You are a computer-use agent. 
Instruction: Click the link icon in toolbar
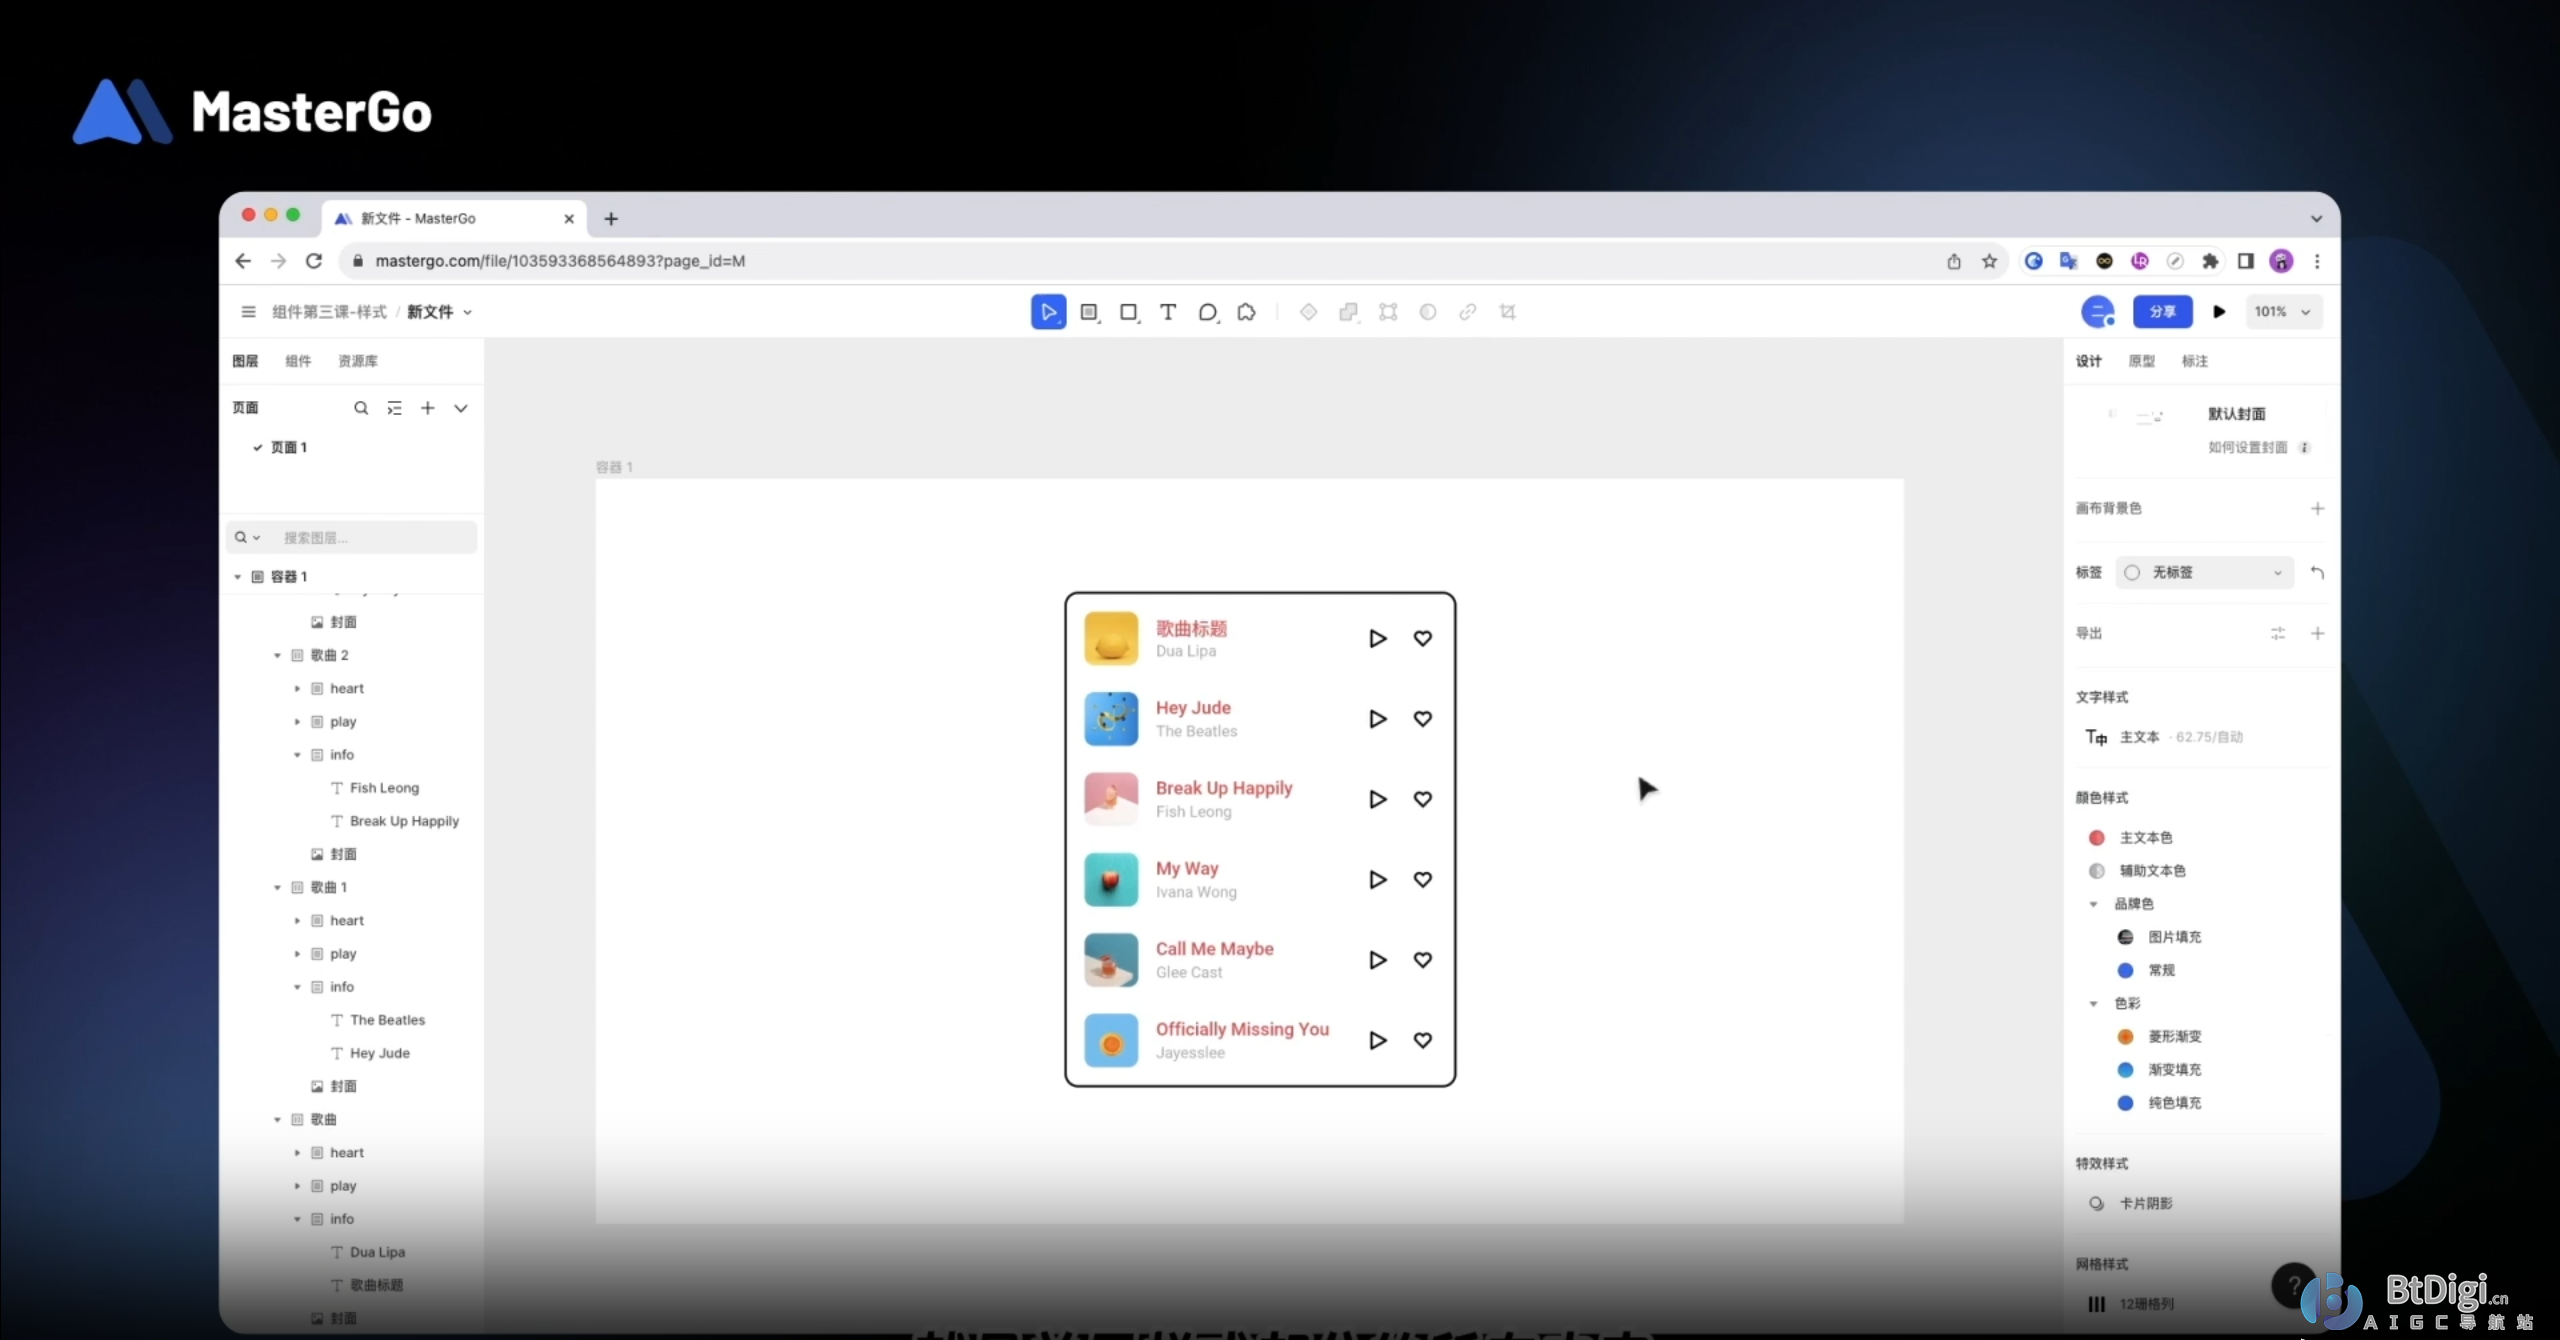(x=1467, y=312)
